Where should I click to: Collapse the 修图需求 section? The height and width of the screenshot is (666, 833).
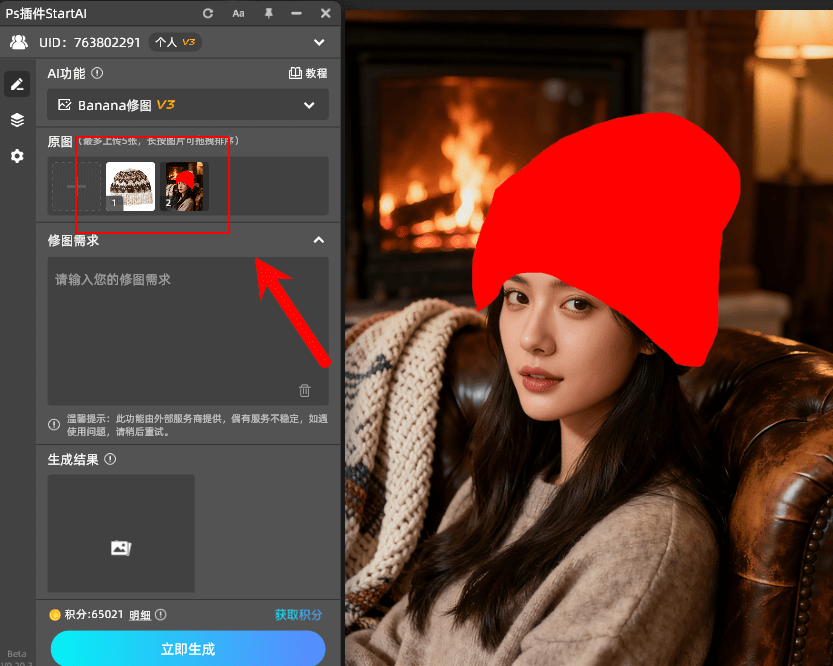(x=318, y=240)
